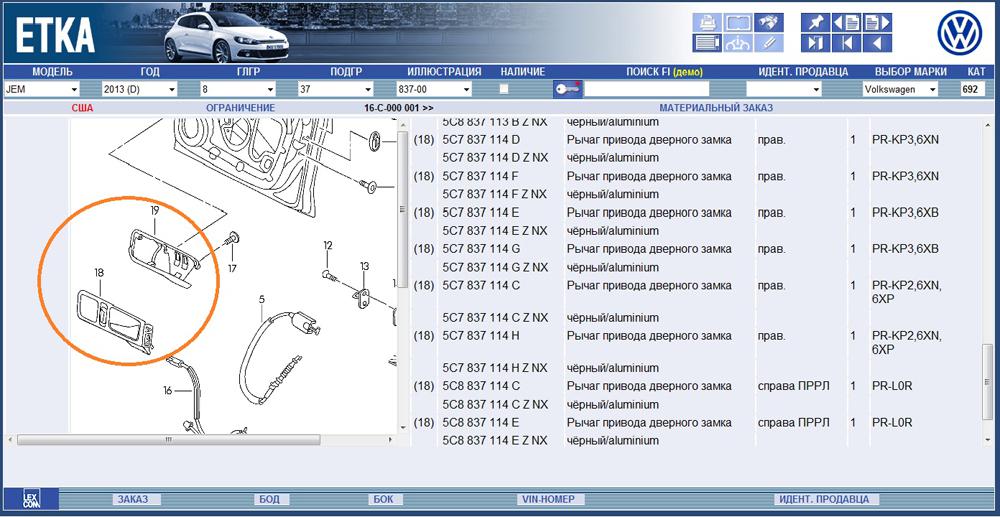Click the ИДЕНТ. ПРОДАВЦА button in the bottom bar
Image resolution: width=1000 pixels, height=517 pixels.
826,499
